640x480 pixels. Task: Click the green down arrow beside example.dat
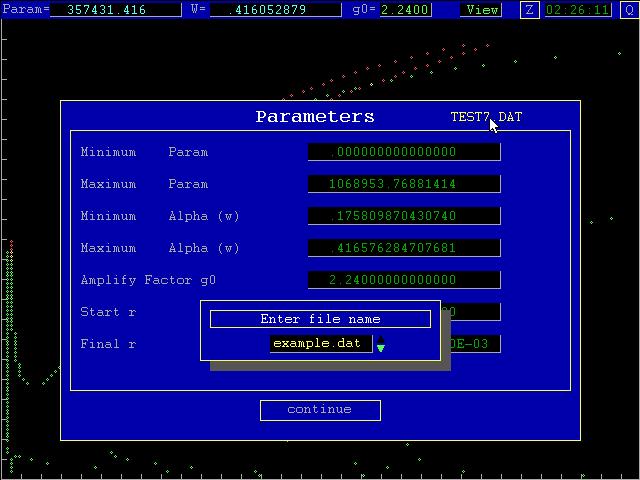380,348
